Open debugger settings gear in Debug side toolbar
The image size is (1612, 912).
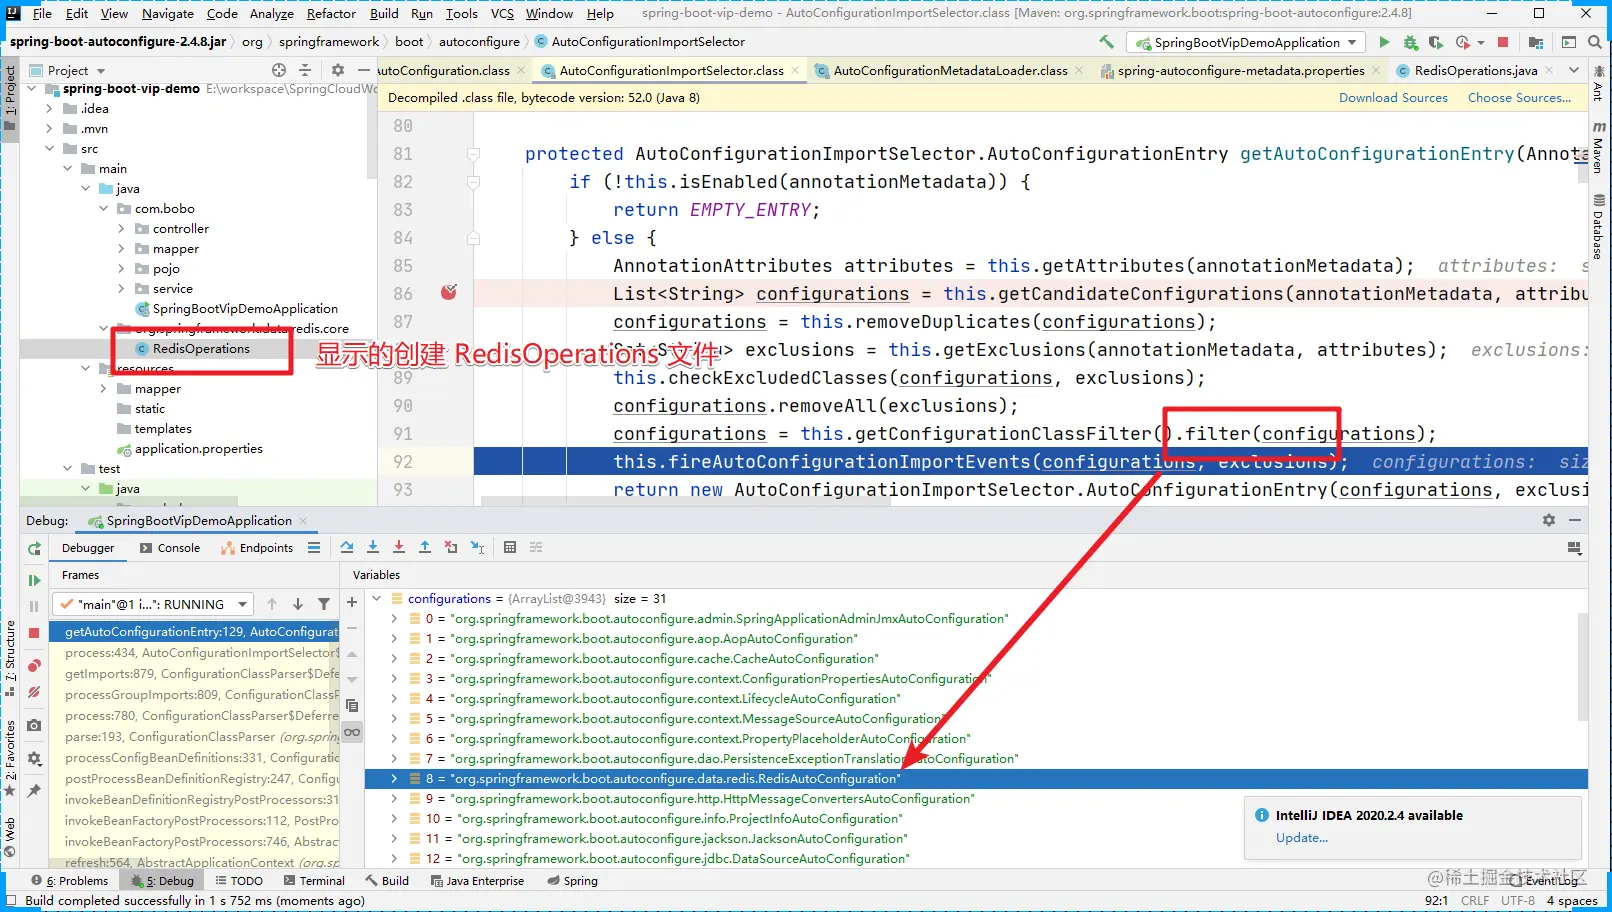(34, 758)
